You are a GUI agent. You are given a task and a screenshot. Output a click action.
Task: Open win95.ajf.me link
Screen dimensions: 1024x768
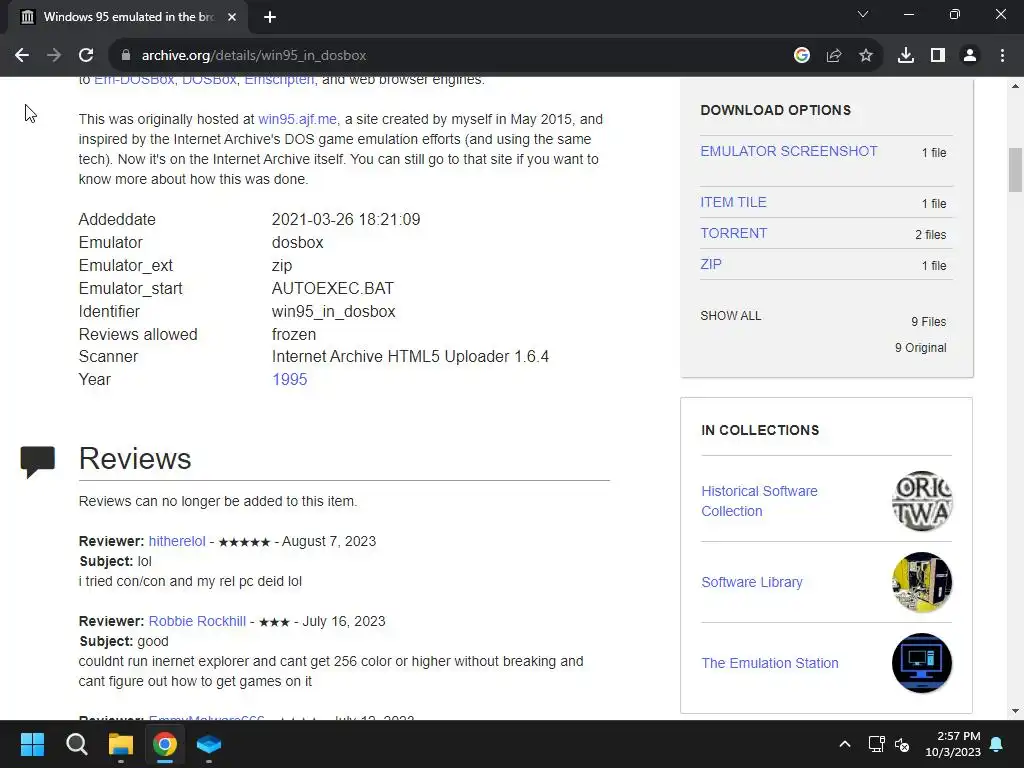[x=297, y=120]
